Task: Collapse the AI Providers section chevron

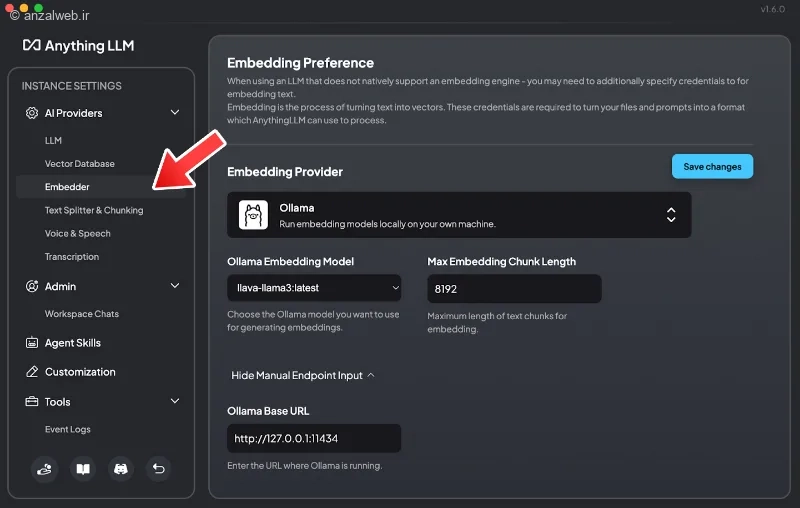Action: click(174, 112)
